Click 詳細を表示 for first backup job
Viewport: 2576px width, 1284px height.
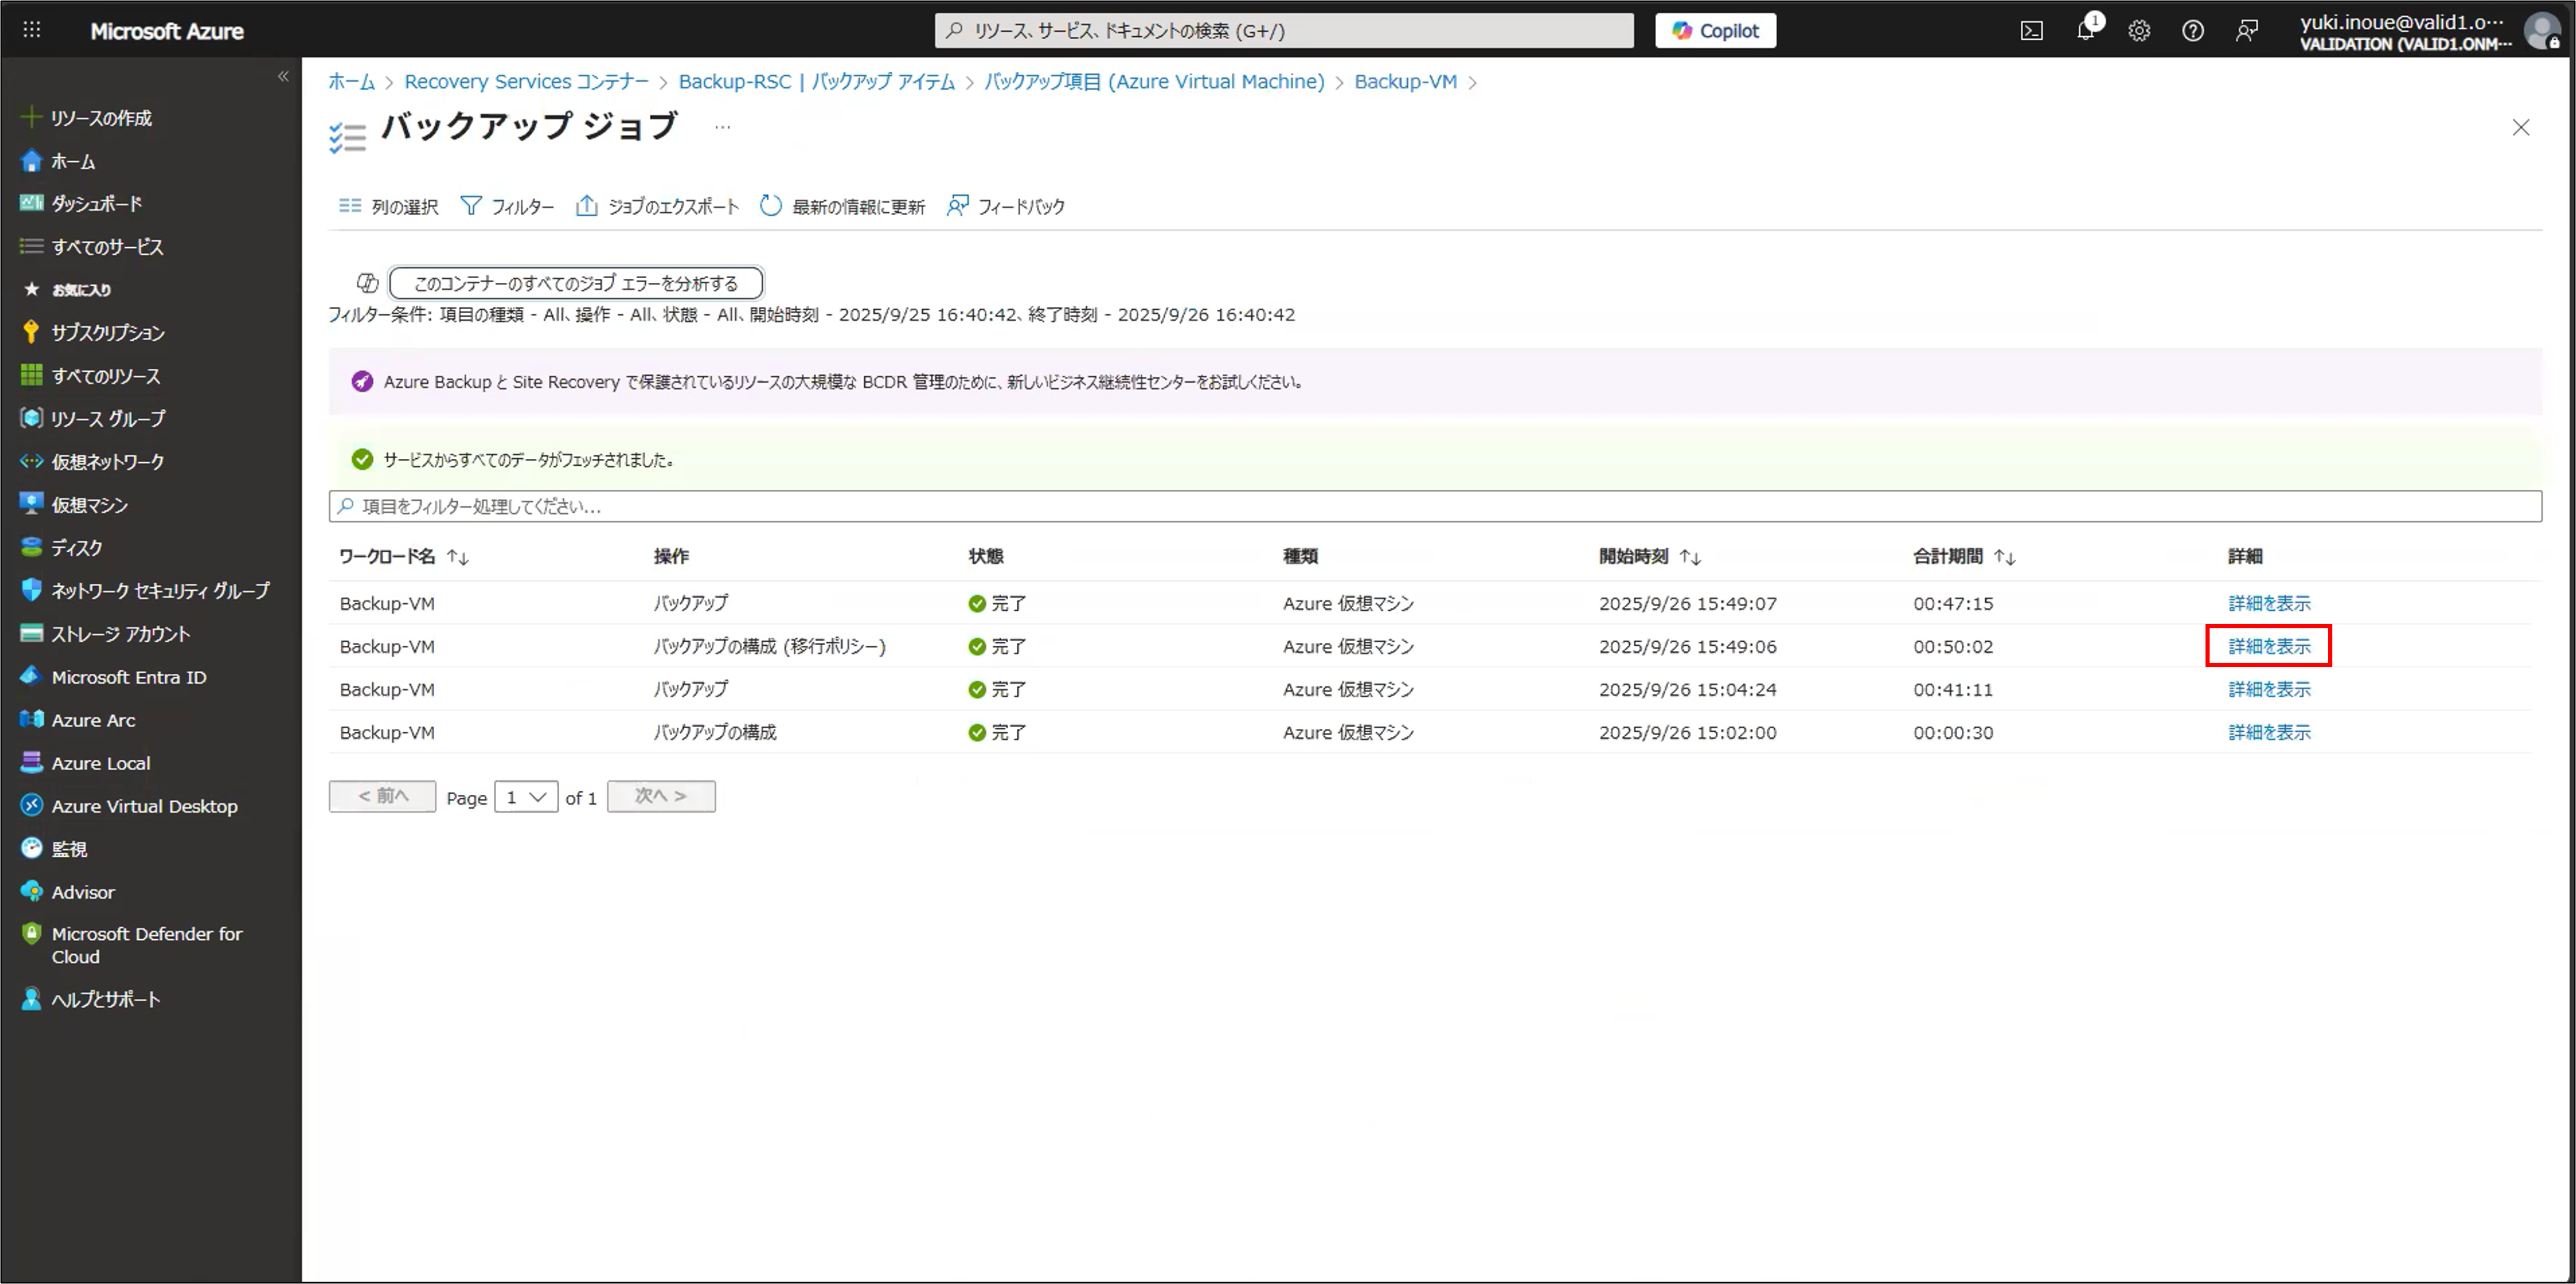click(x=2268, y=603)
